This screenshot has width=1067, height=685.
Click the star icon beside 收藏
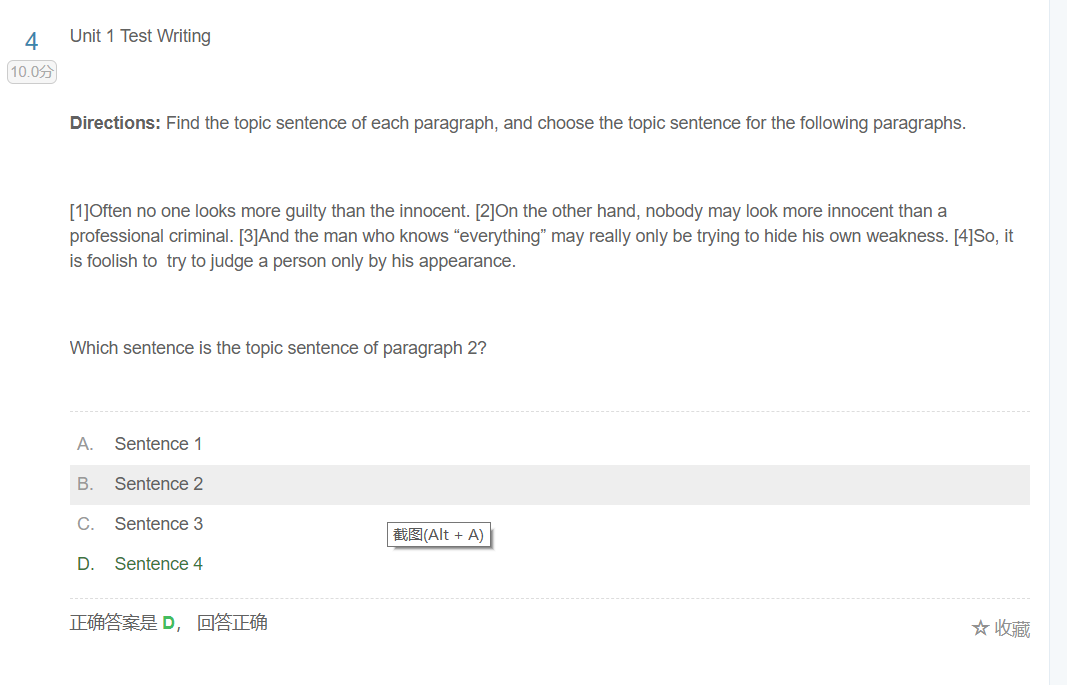tap(980, 628)
